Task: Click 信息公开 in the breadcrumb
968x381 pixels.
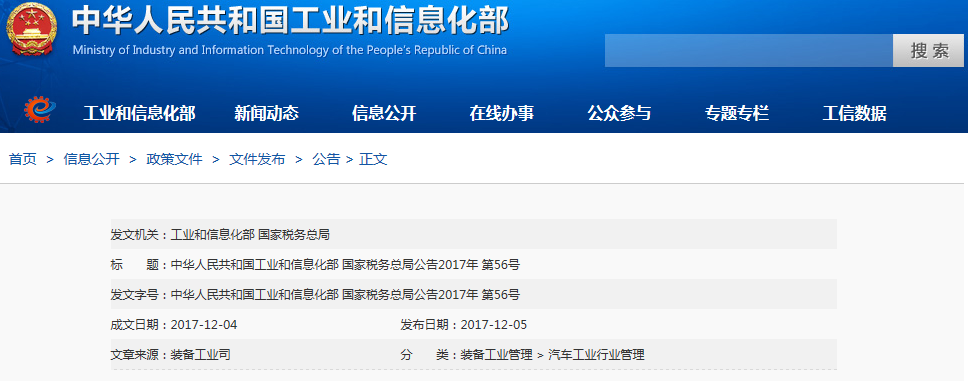Action: pos(91,159)
